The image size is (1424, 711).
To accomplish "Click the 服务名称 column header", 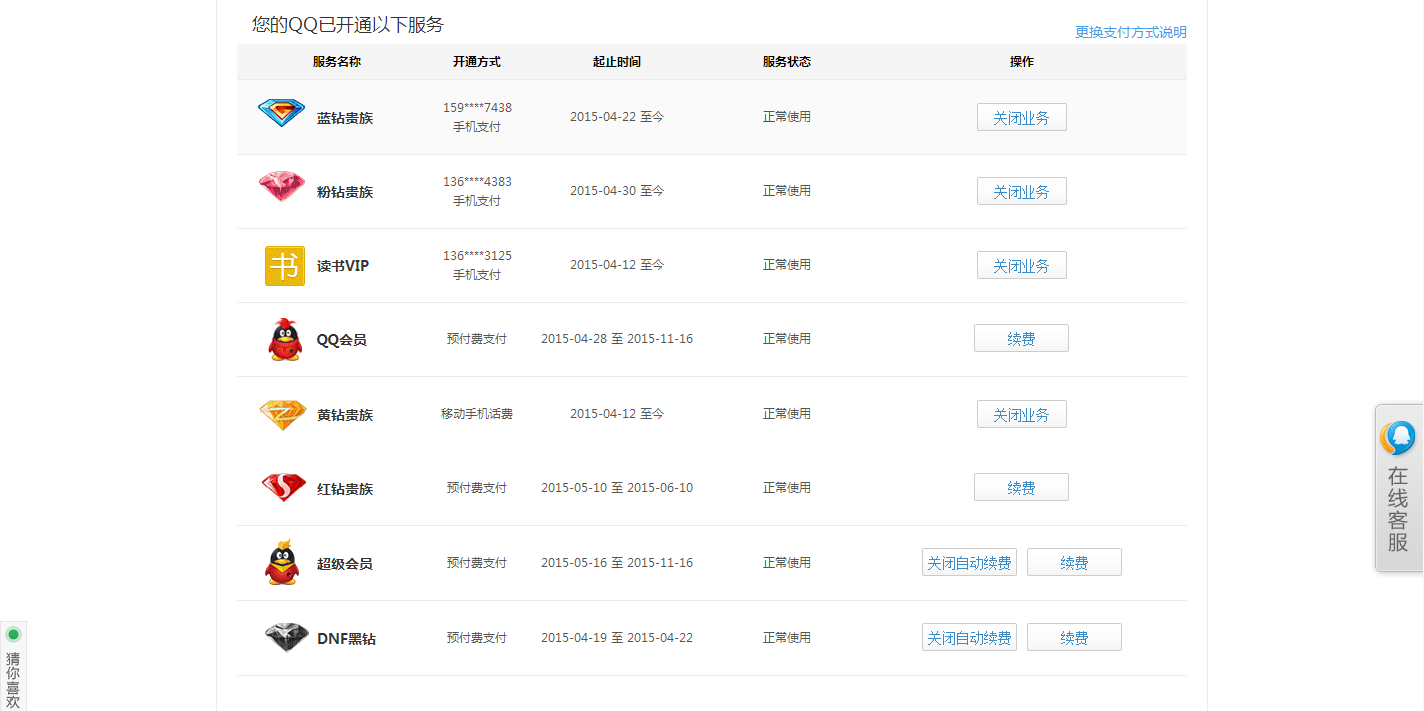I will tap(337, 62).
